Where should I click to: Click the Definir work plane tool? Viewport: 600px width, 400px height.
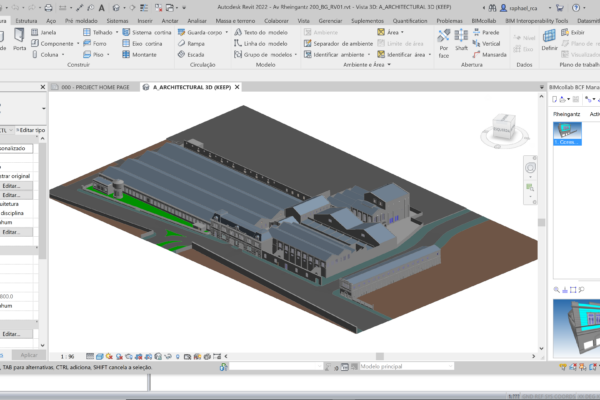549,40
